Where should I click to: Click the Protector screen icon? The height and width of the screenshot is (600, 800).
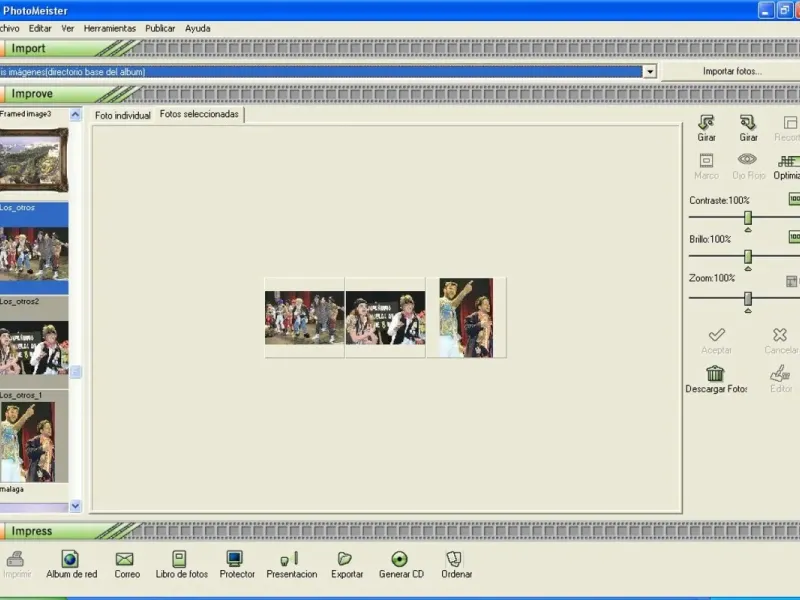(235, 559)
